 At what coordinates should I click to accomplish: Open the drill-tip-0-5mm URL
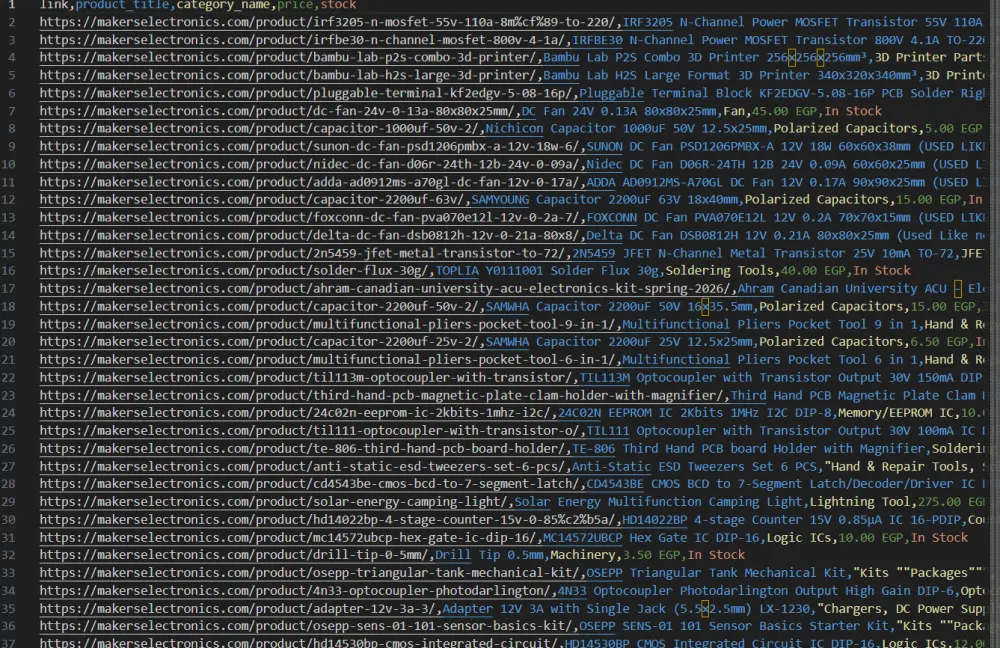click(x=237, y=555)
